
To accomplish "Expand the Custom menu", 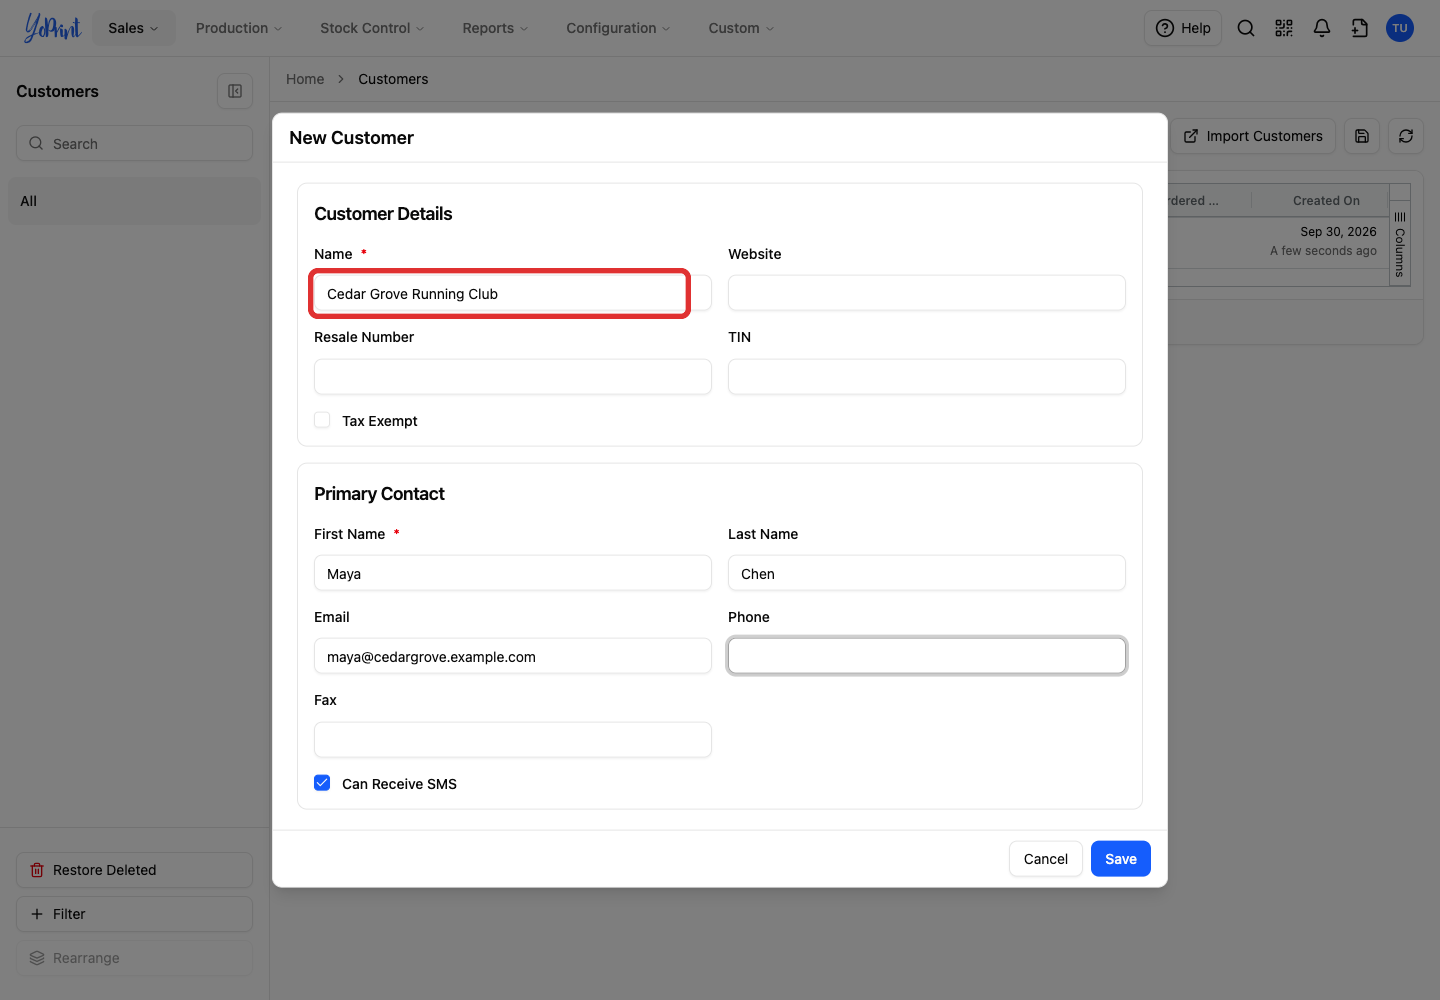I will 741,28.
